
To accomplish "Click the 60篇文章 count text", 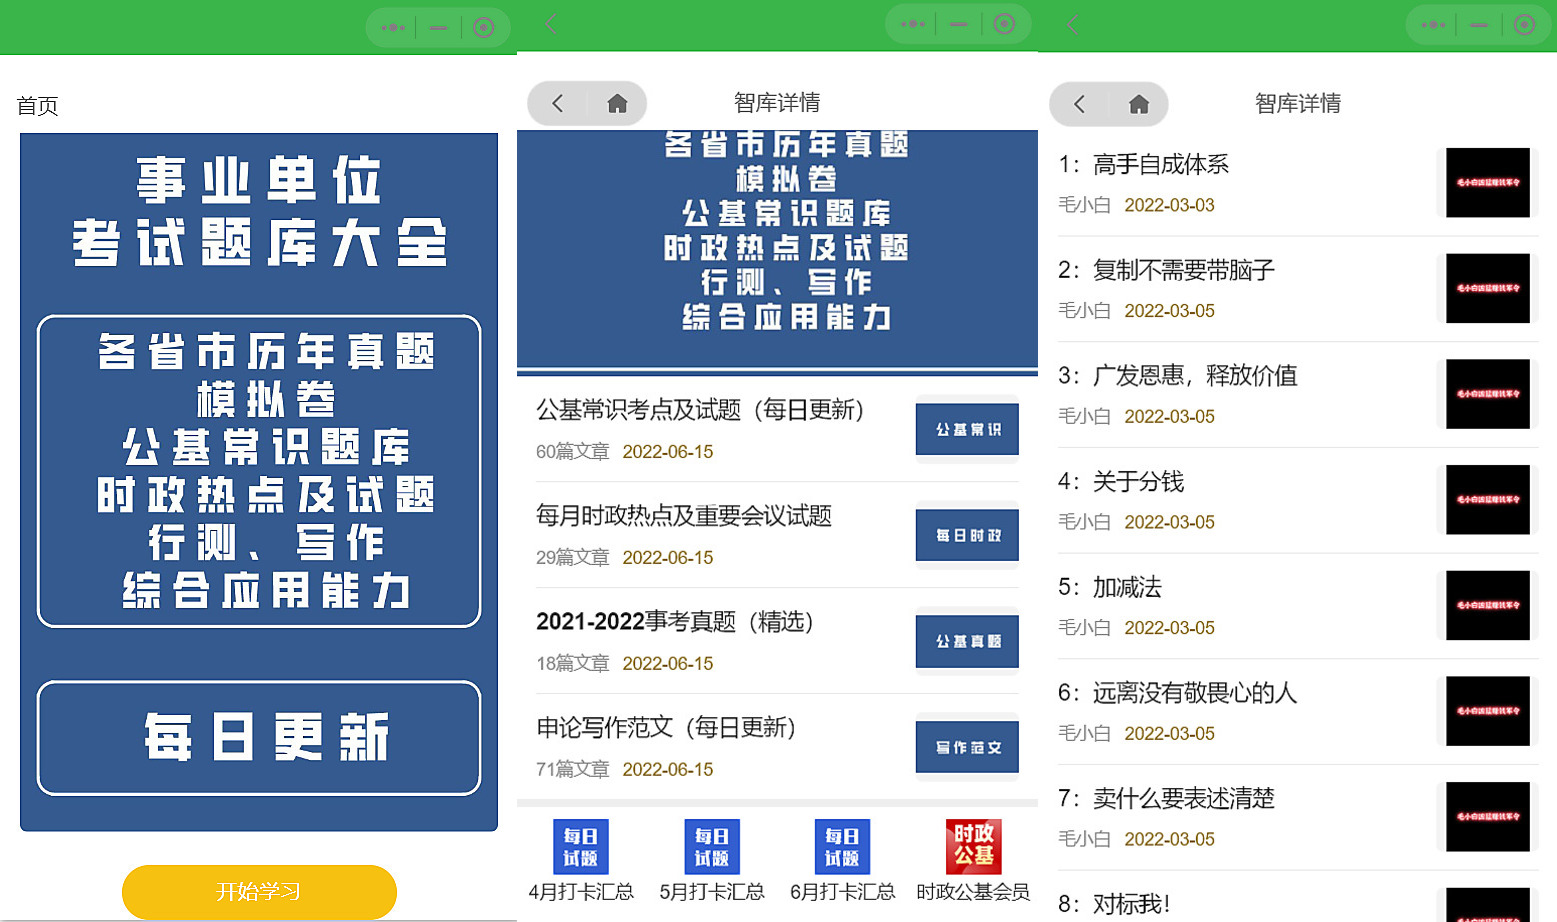I will tap(572, 452).
